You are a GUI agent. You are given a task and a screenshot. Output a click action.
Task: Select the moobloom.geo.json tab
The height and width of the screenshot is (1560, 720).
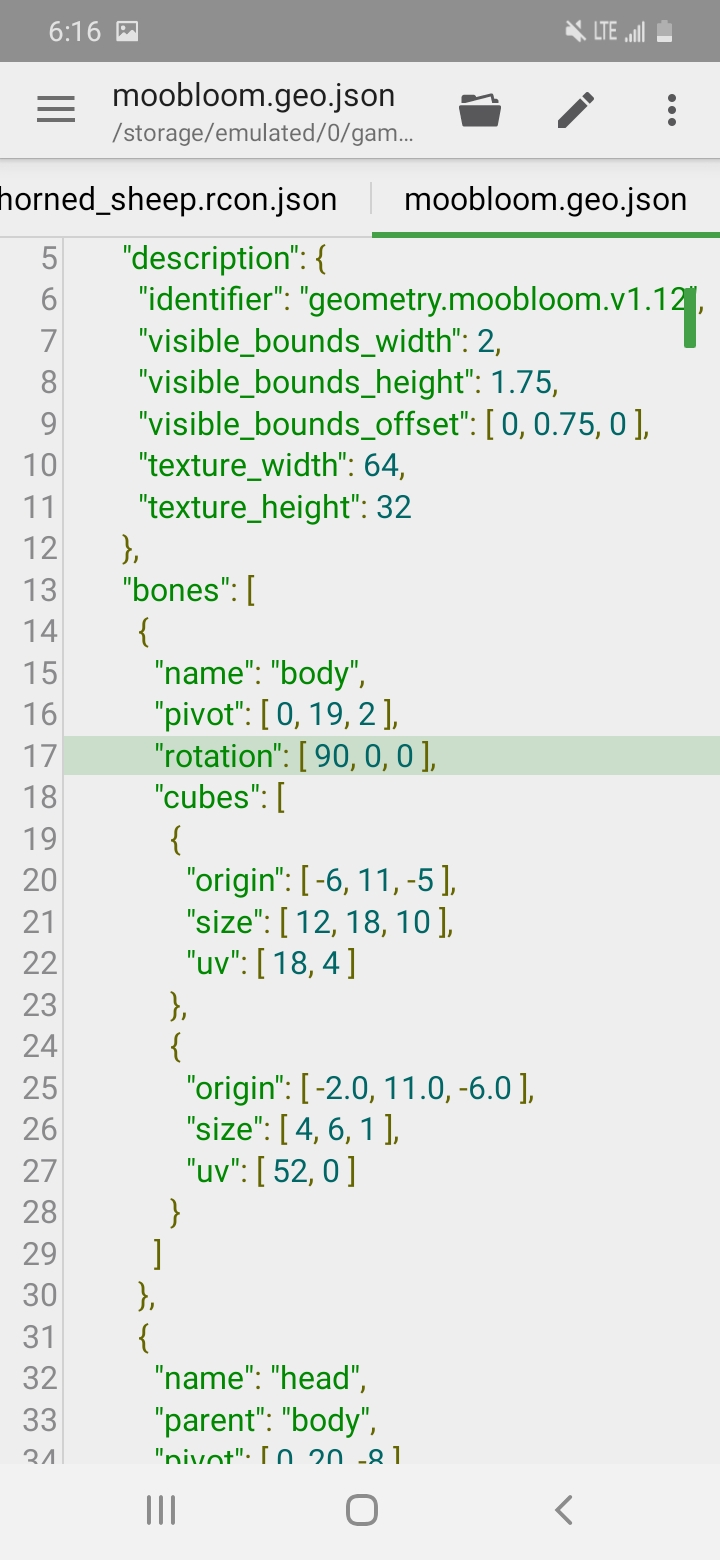coord(545,199)
